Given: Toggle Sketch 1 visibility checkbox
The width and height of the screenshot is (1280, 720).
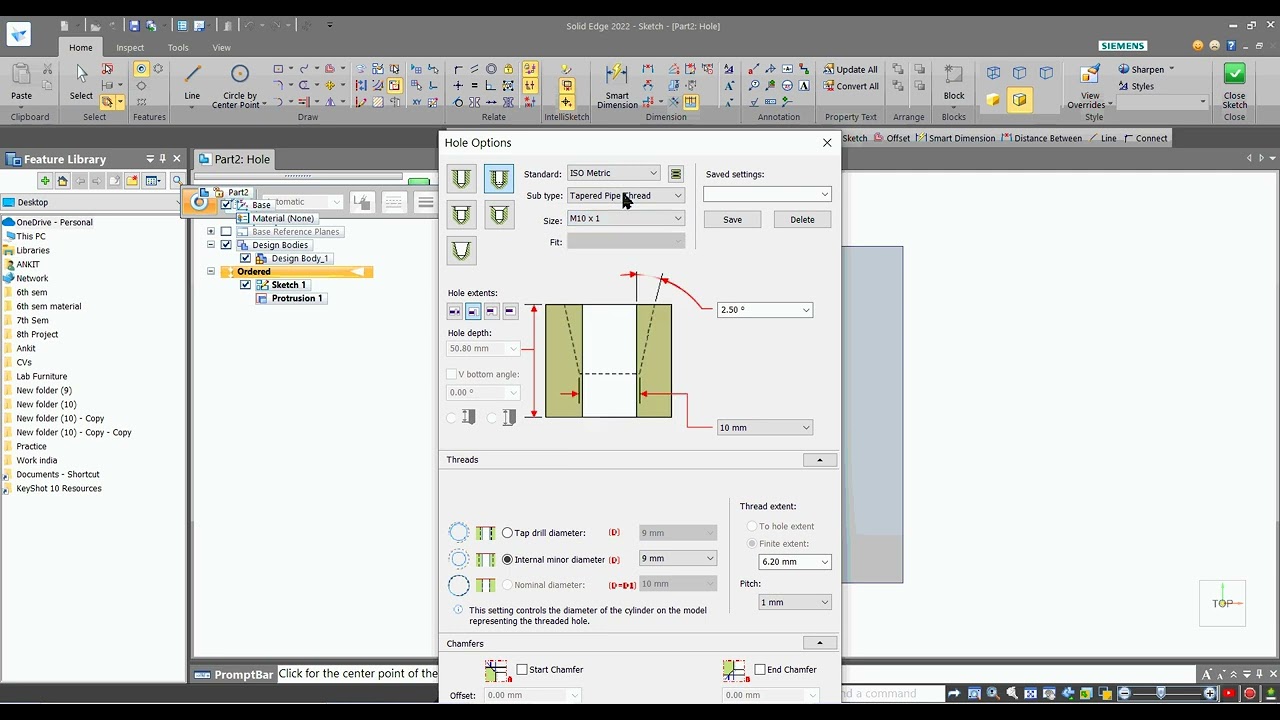Looking at the screenshot, I should tap(245, 285).
